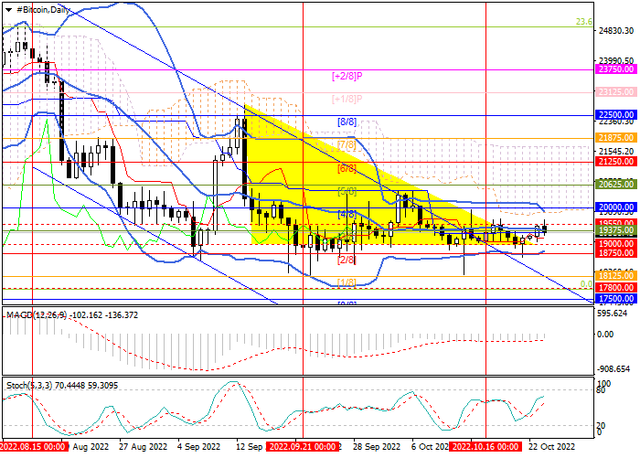Image resolution: width=640 pixels, height=457 pixels.
Task: Click the [+1/8]P Murrey level label
Action: [347, 99]
